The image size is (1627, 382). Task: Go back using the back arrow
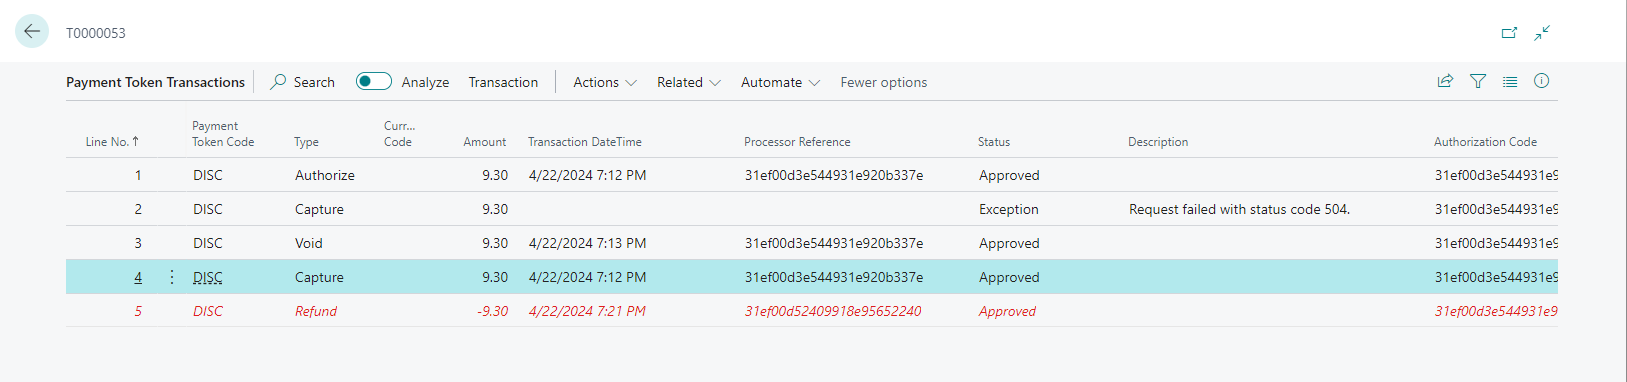point(32,32)
